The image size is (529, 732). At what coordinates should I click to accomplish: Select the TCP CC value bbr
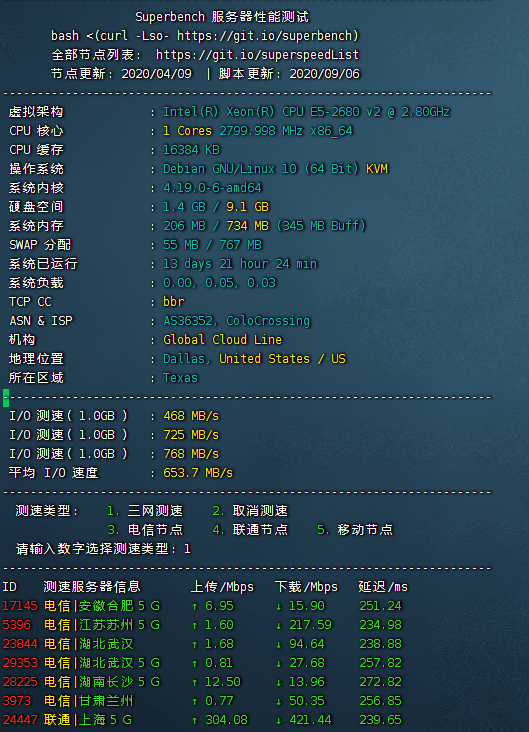(174, 302)
